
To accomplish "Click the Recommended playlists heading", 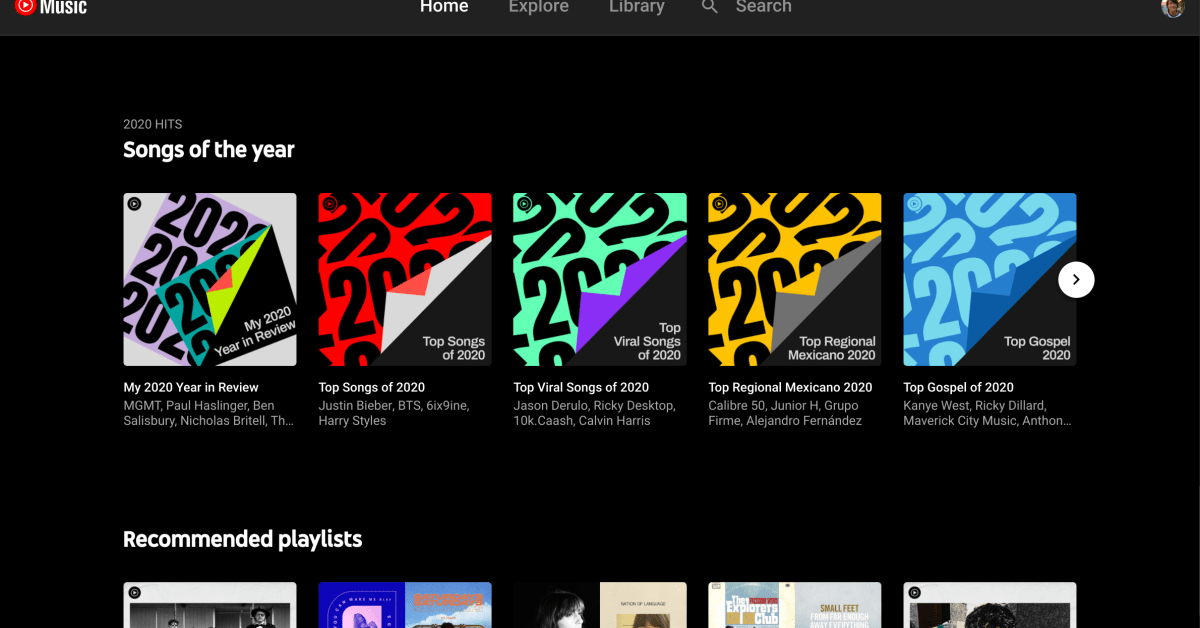I will pos(243,539).
